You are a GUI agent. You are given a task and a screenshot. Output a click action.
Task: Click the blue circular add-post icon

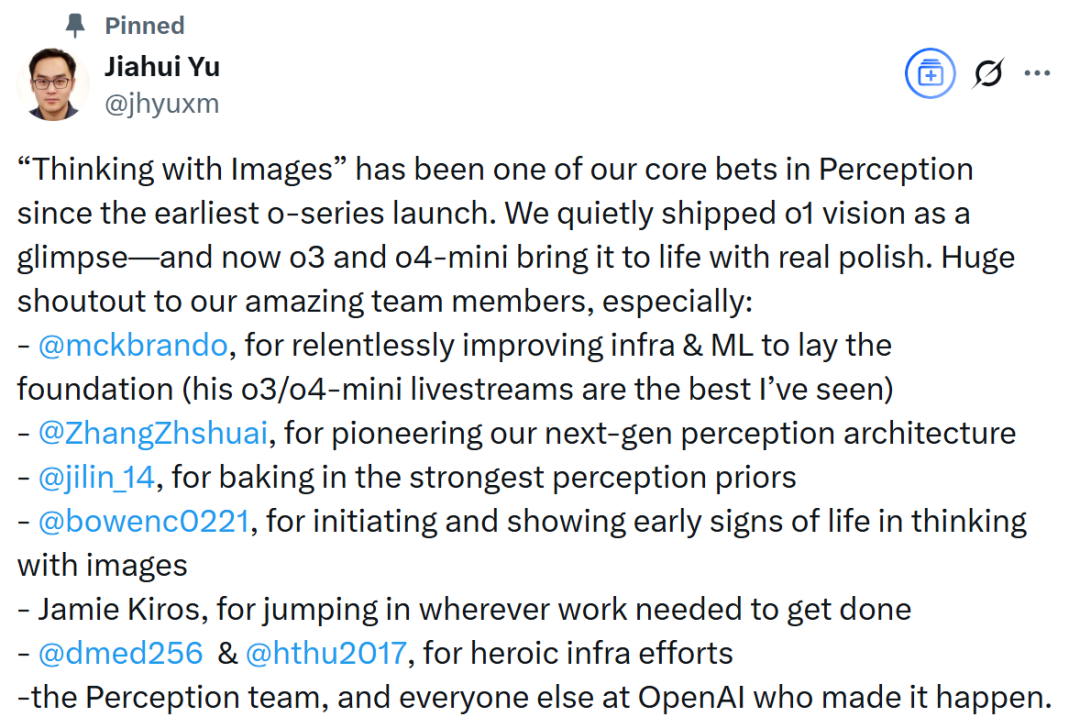click(930, 73)
